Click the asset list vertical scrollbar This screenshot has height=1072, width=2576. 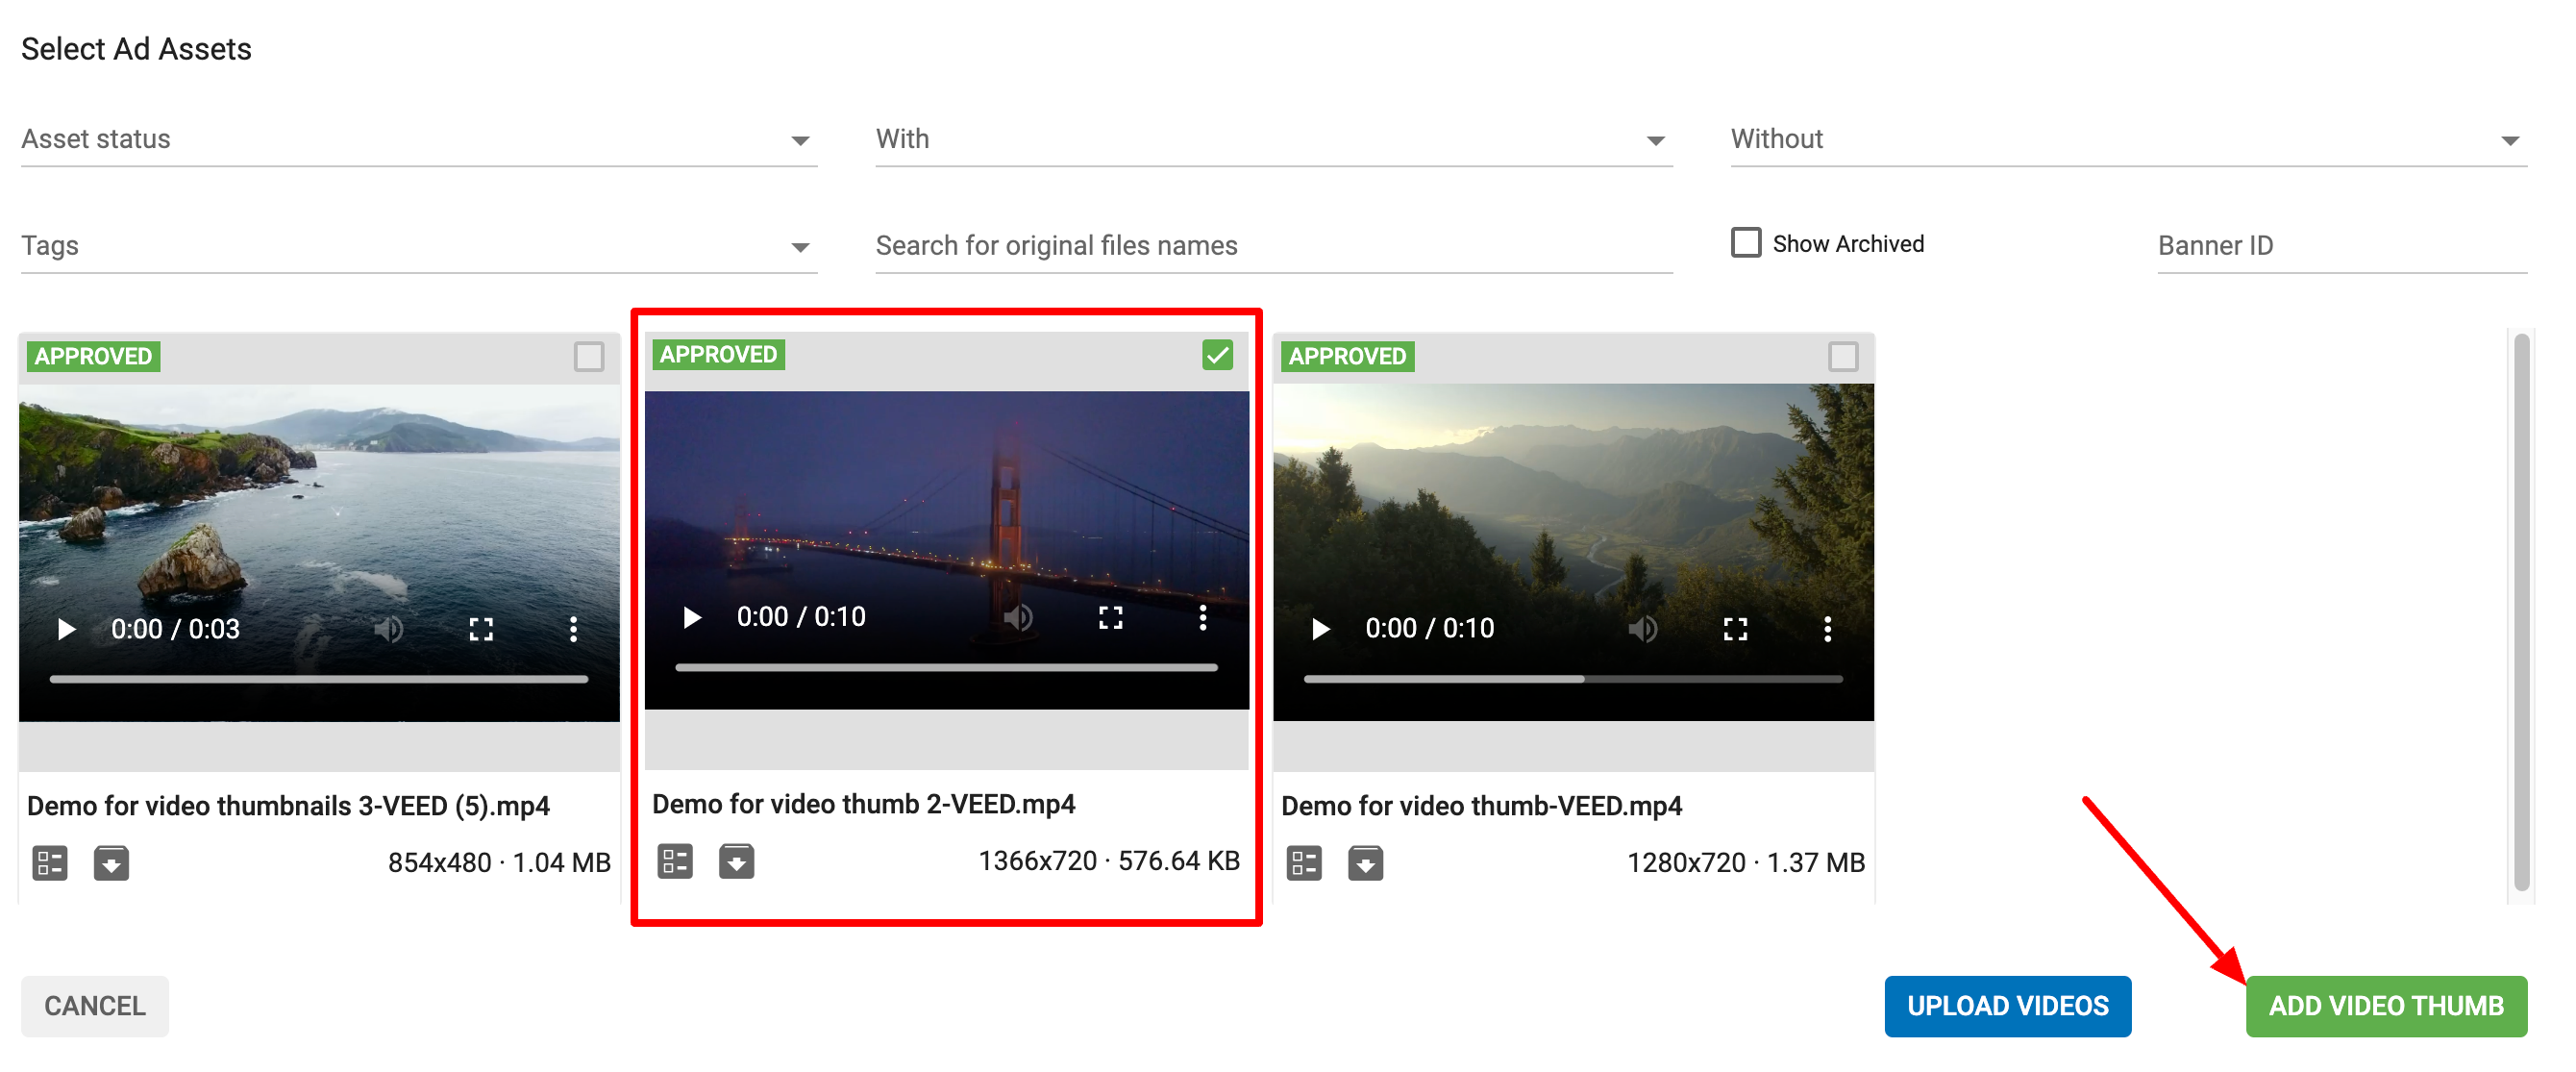point(2520,612)
